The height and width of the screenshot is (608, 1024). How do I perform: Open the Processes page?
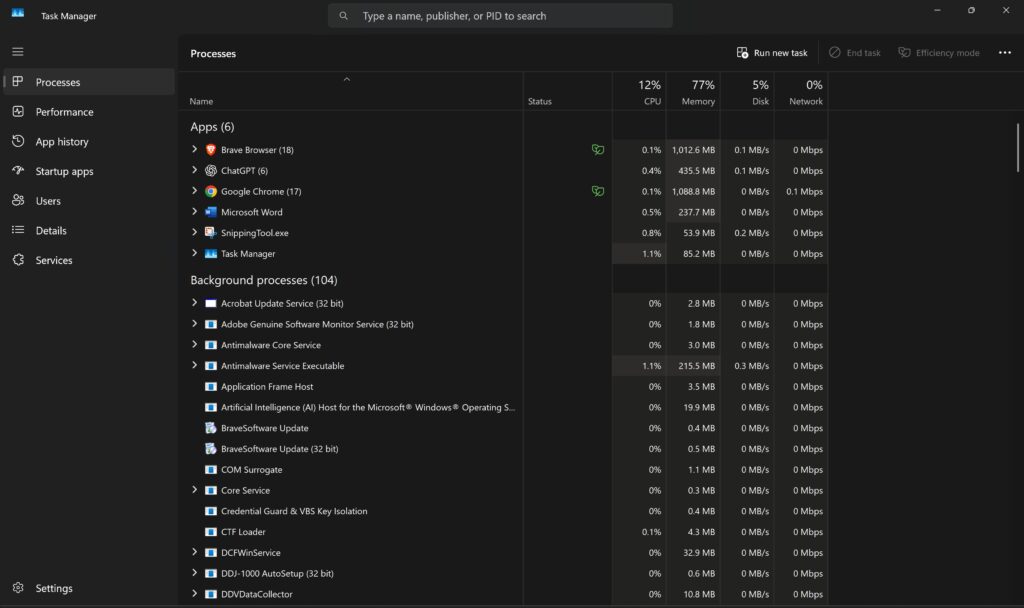pyautogui.click(x=89, y=82)
